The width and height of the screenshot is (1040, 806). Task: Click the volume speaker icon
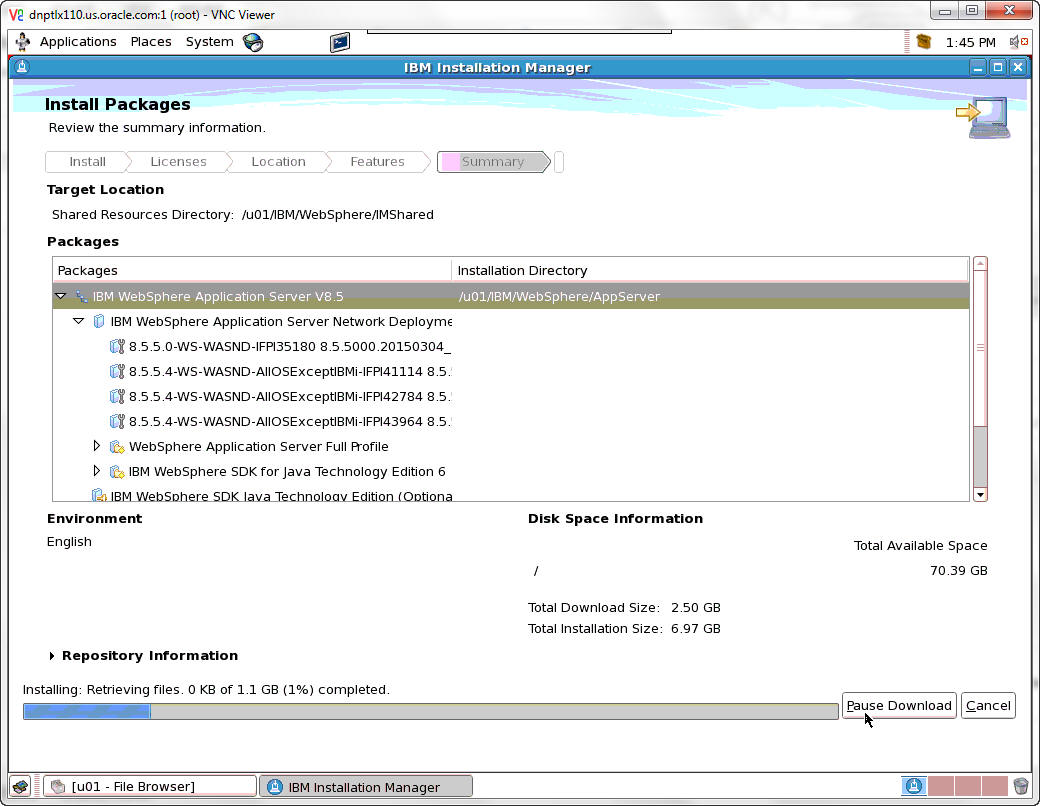pyautogui.click(x=1018, y=42)
